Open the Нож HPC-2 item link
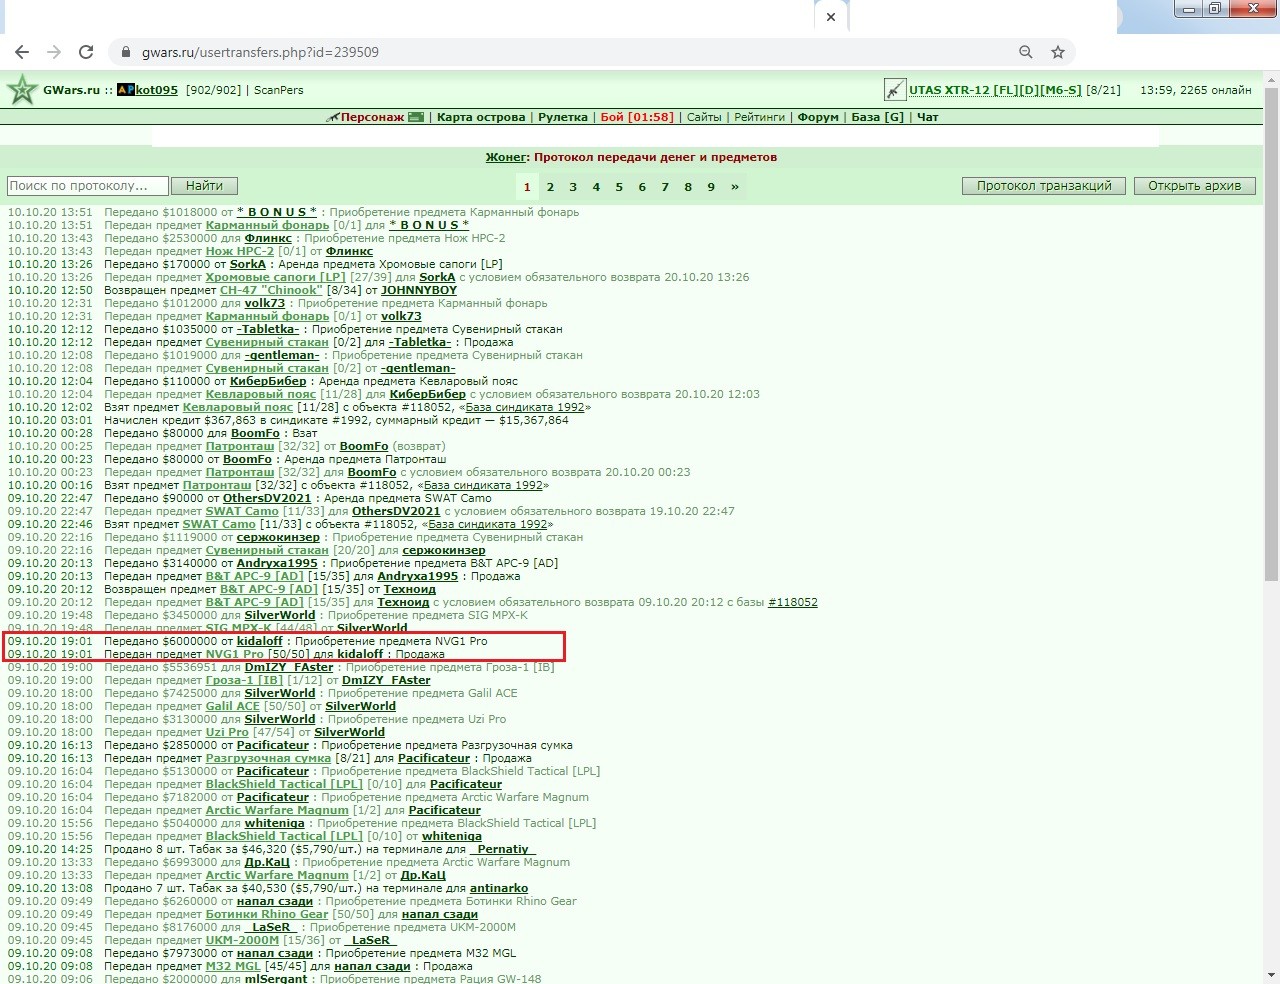1280x984 pixels. pos(240,251)
